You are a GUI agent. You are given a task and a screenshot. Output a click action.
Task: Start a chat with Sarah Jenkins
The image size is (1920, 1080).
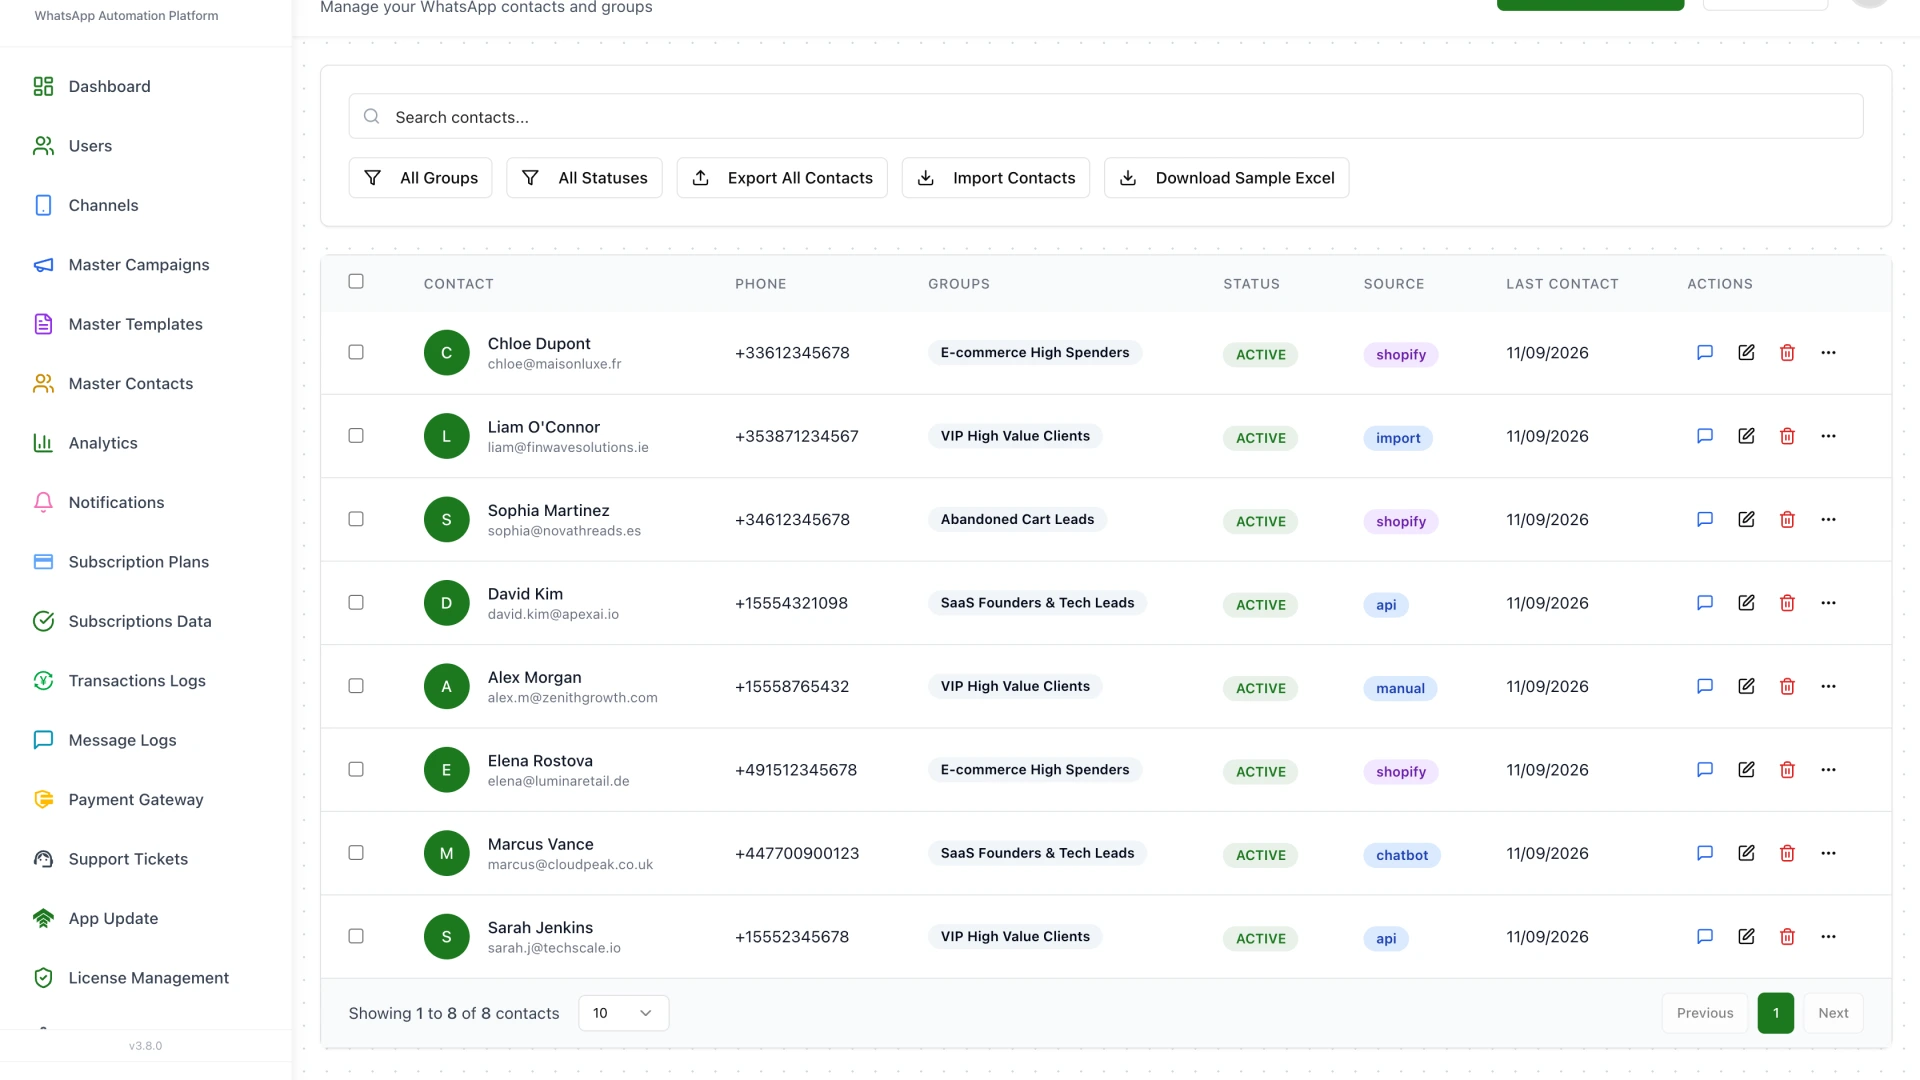coord(1705,937)
